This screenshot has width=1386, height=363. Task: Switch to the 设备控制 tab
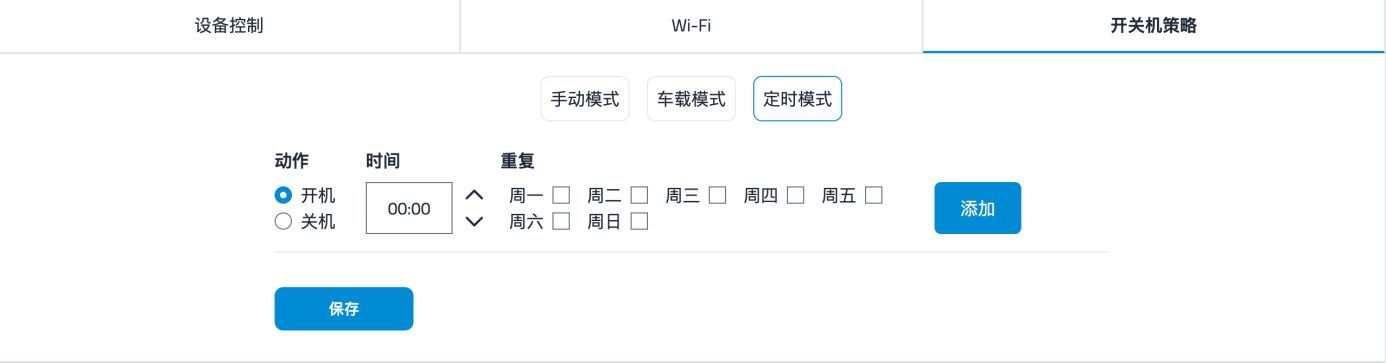point(230,26)
